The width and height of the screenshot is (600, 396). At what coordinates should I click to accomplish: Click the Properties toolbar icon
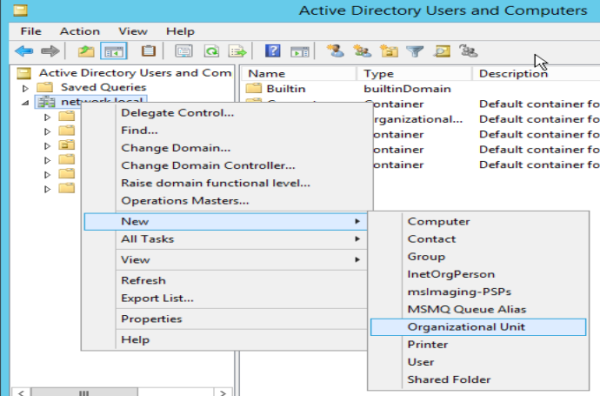pyautogui.click(x=184, y=51)
